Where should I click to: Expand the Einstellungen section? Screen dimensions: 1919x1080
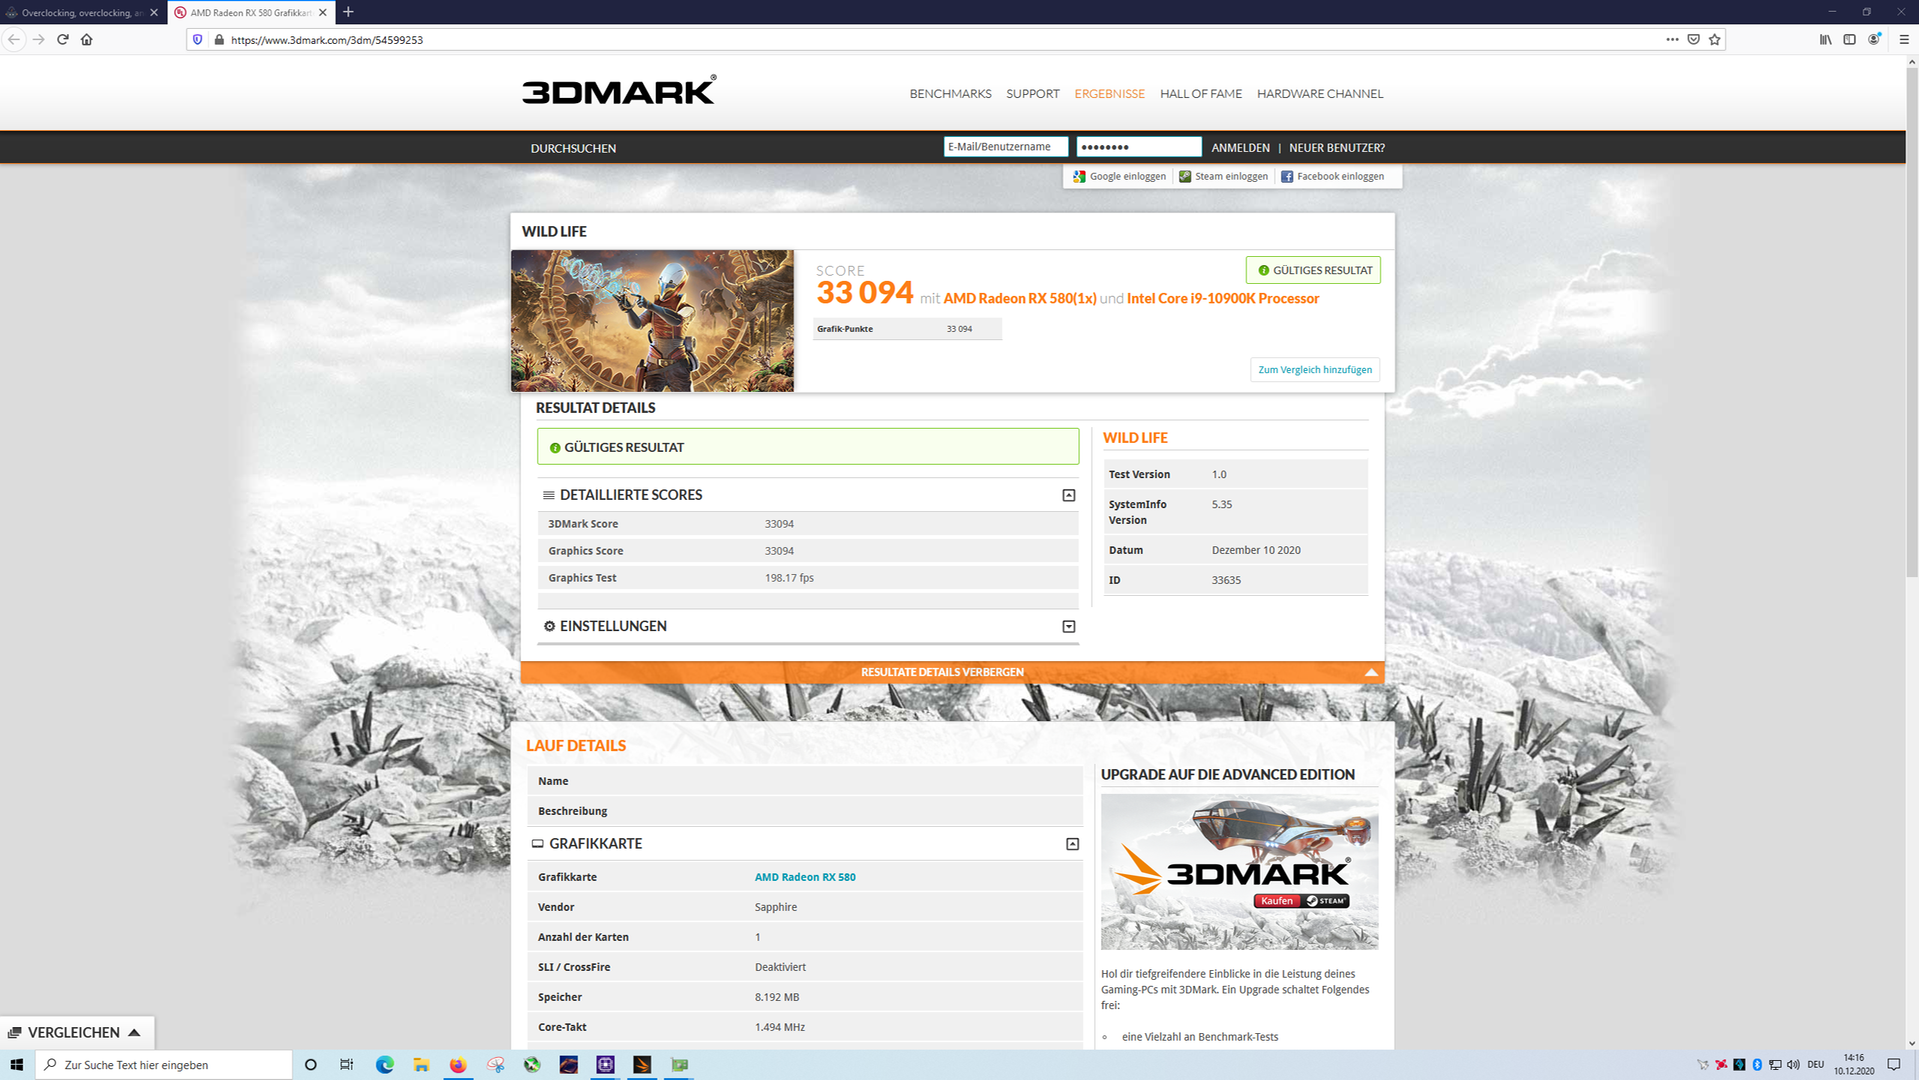[x=1068, y=626]
